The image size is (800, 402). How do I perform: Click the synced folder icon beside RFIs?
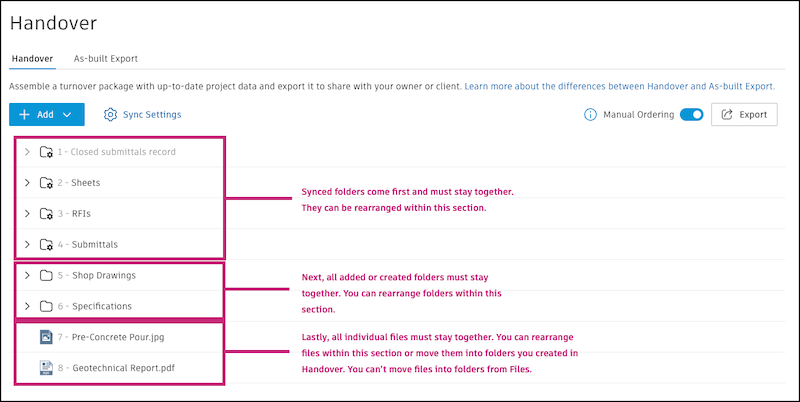pos(46,214)
